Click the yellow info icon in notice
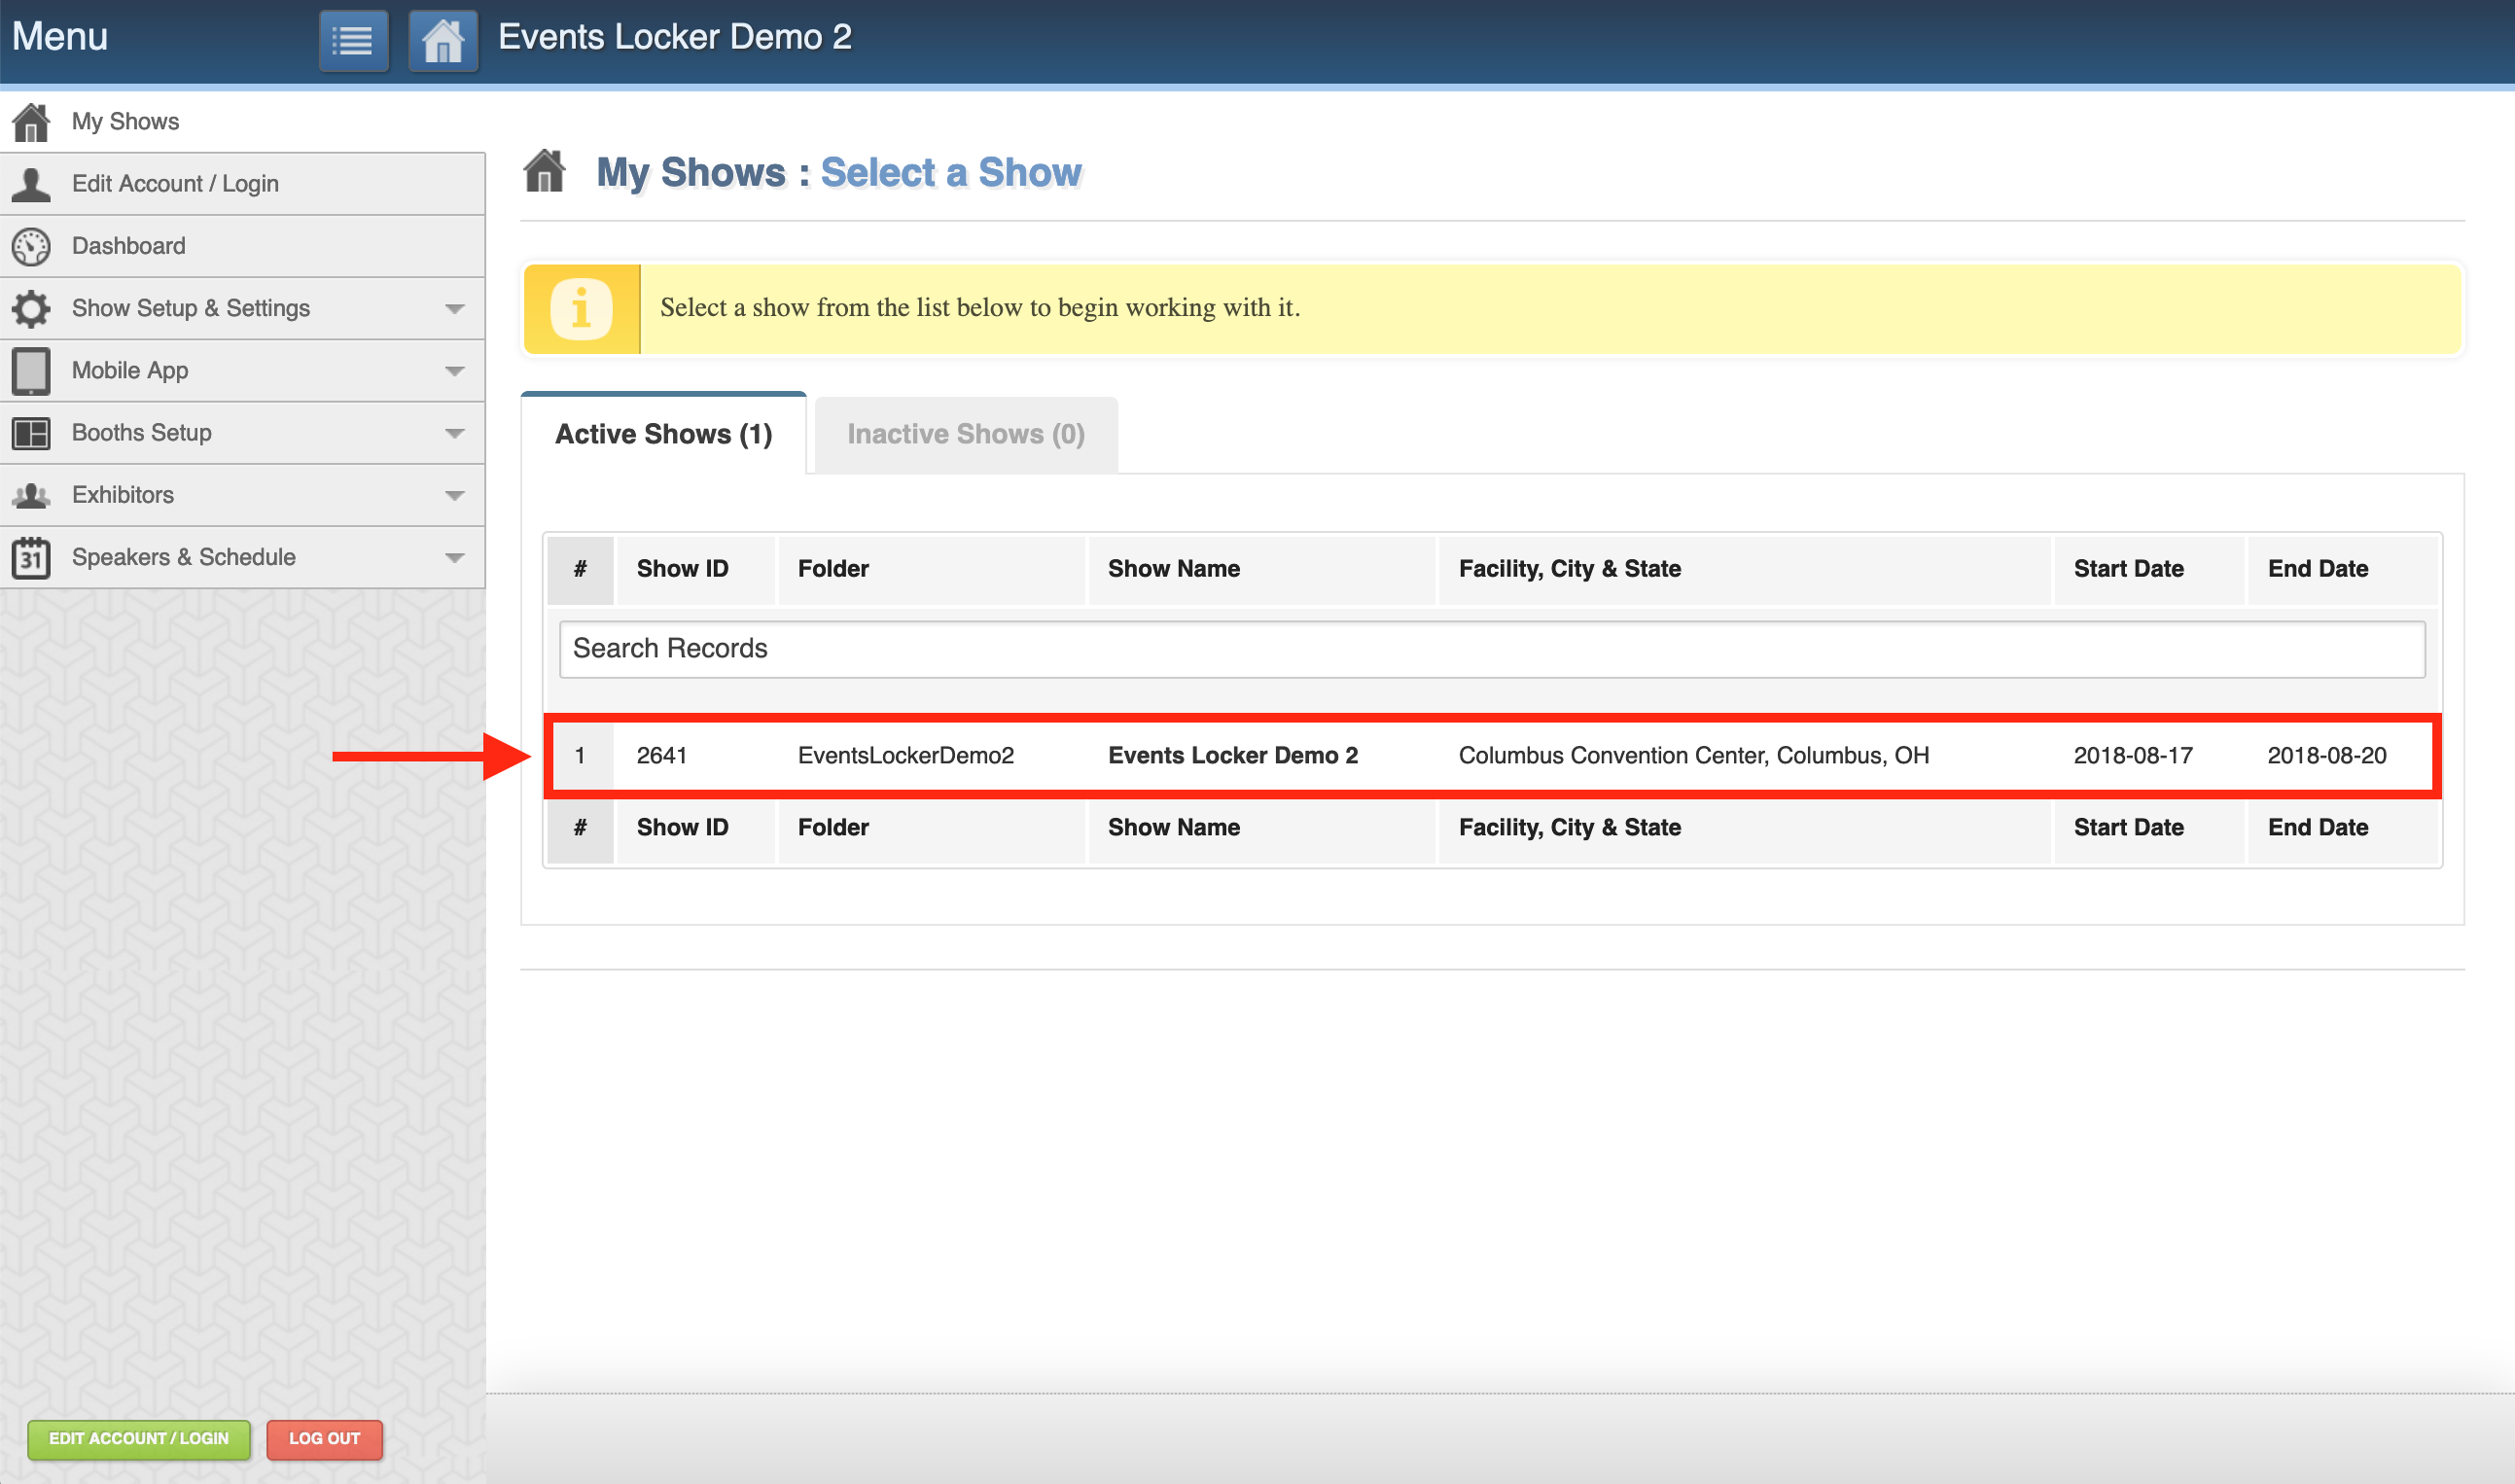Screen dimensions: 2515x1484 point(581,308)
